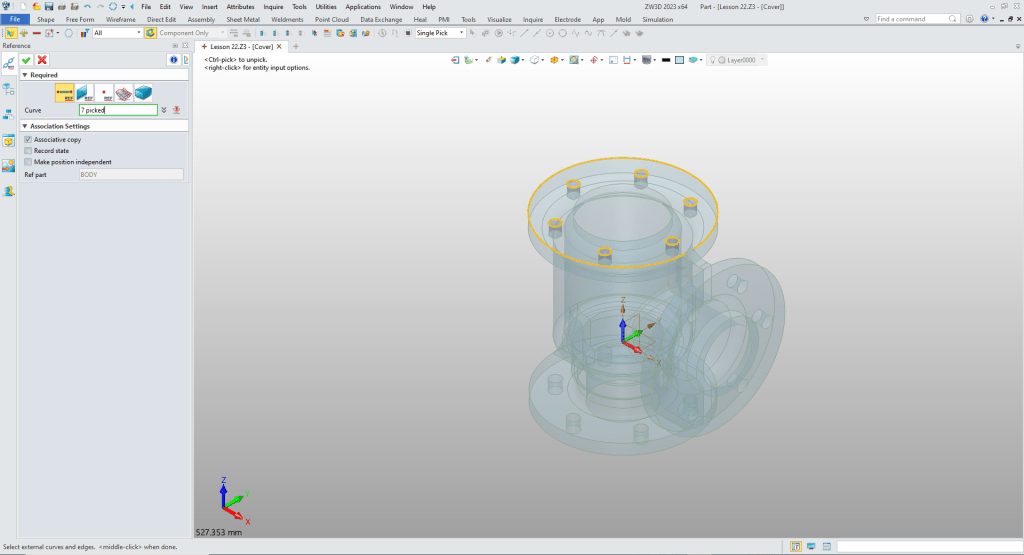Click the blue File button
1024x555 pixels.
[15, 19]
